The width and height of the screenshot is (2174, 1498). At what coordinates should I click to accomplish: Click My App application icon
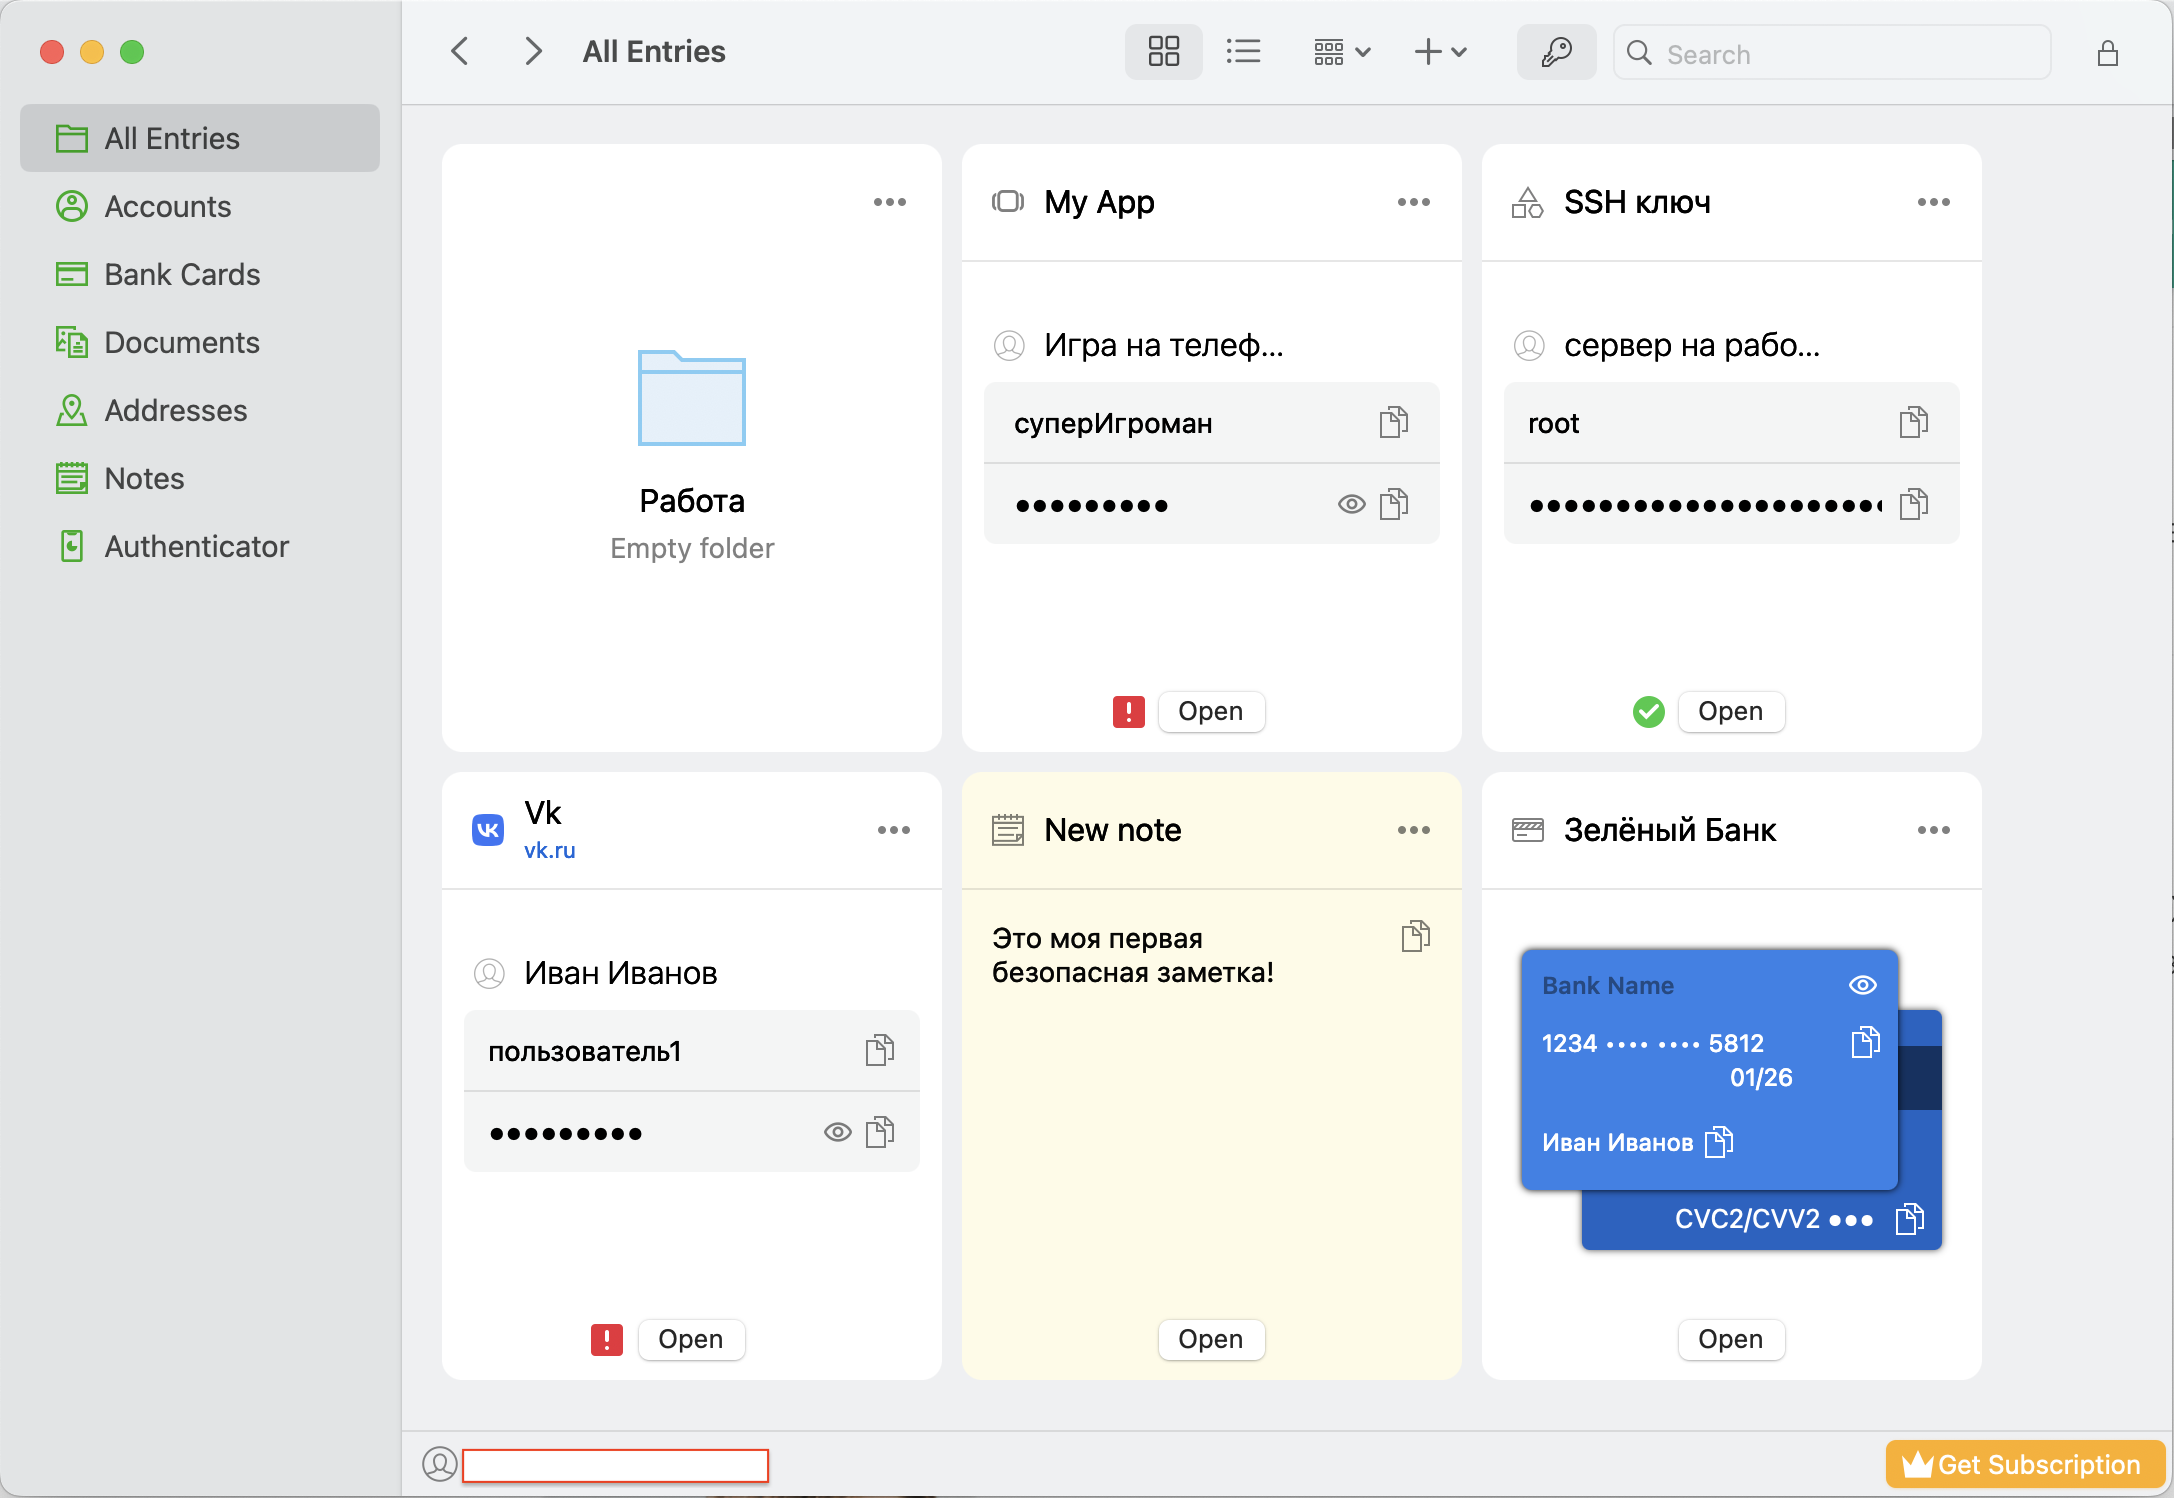[1008, 202]
